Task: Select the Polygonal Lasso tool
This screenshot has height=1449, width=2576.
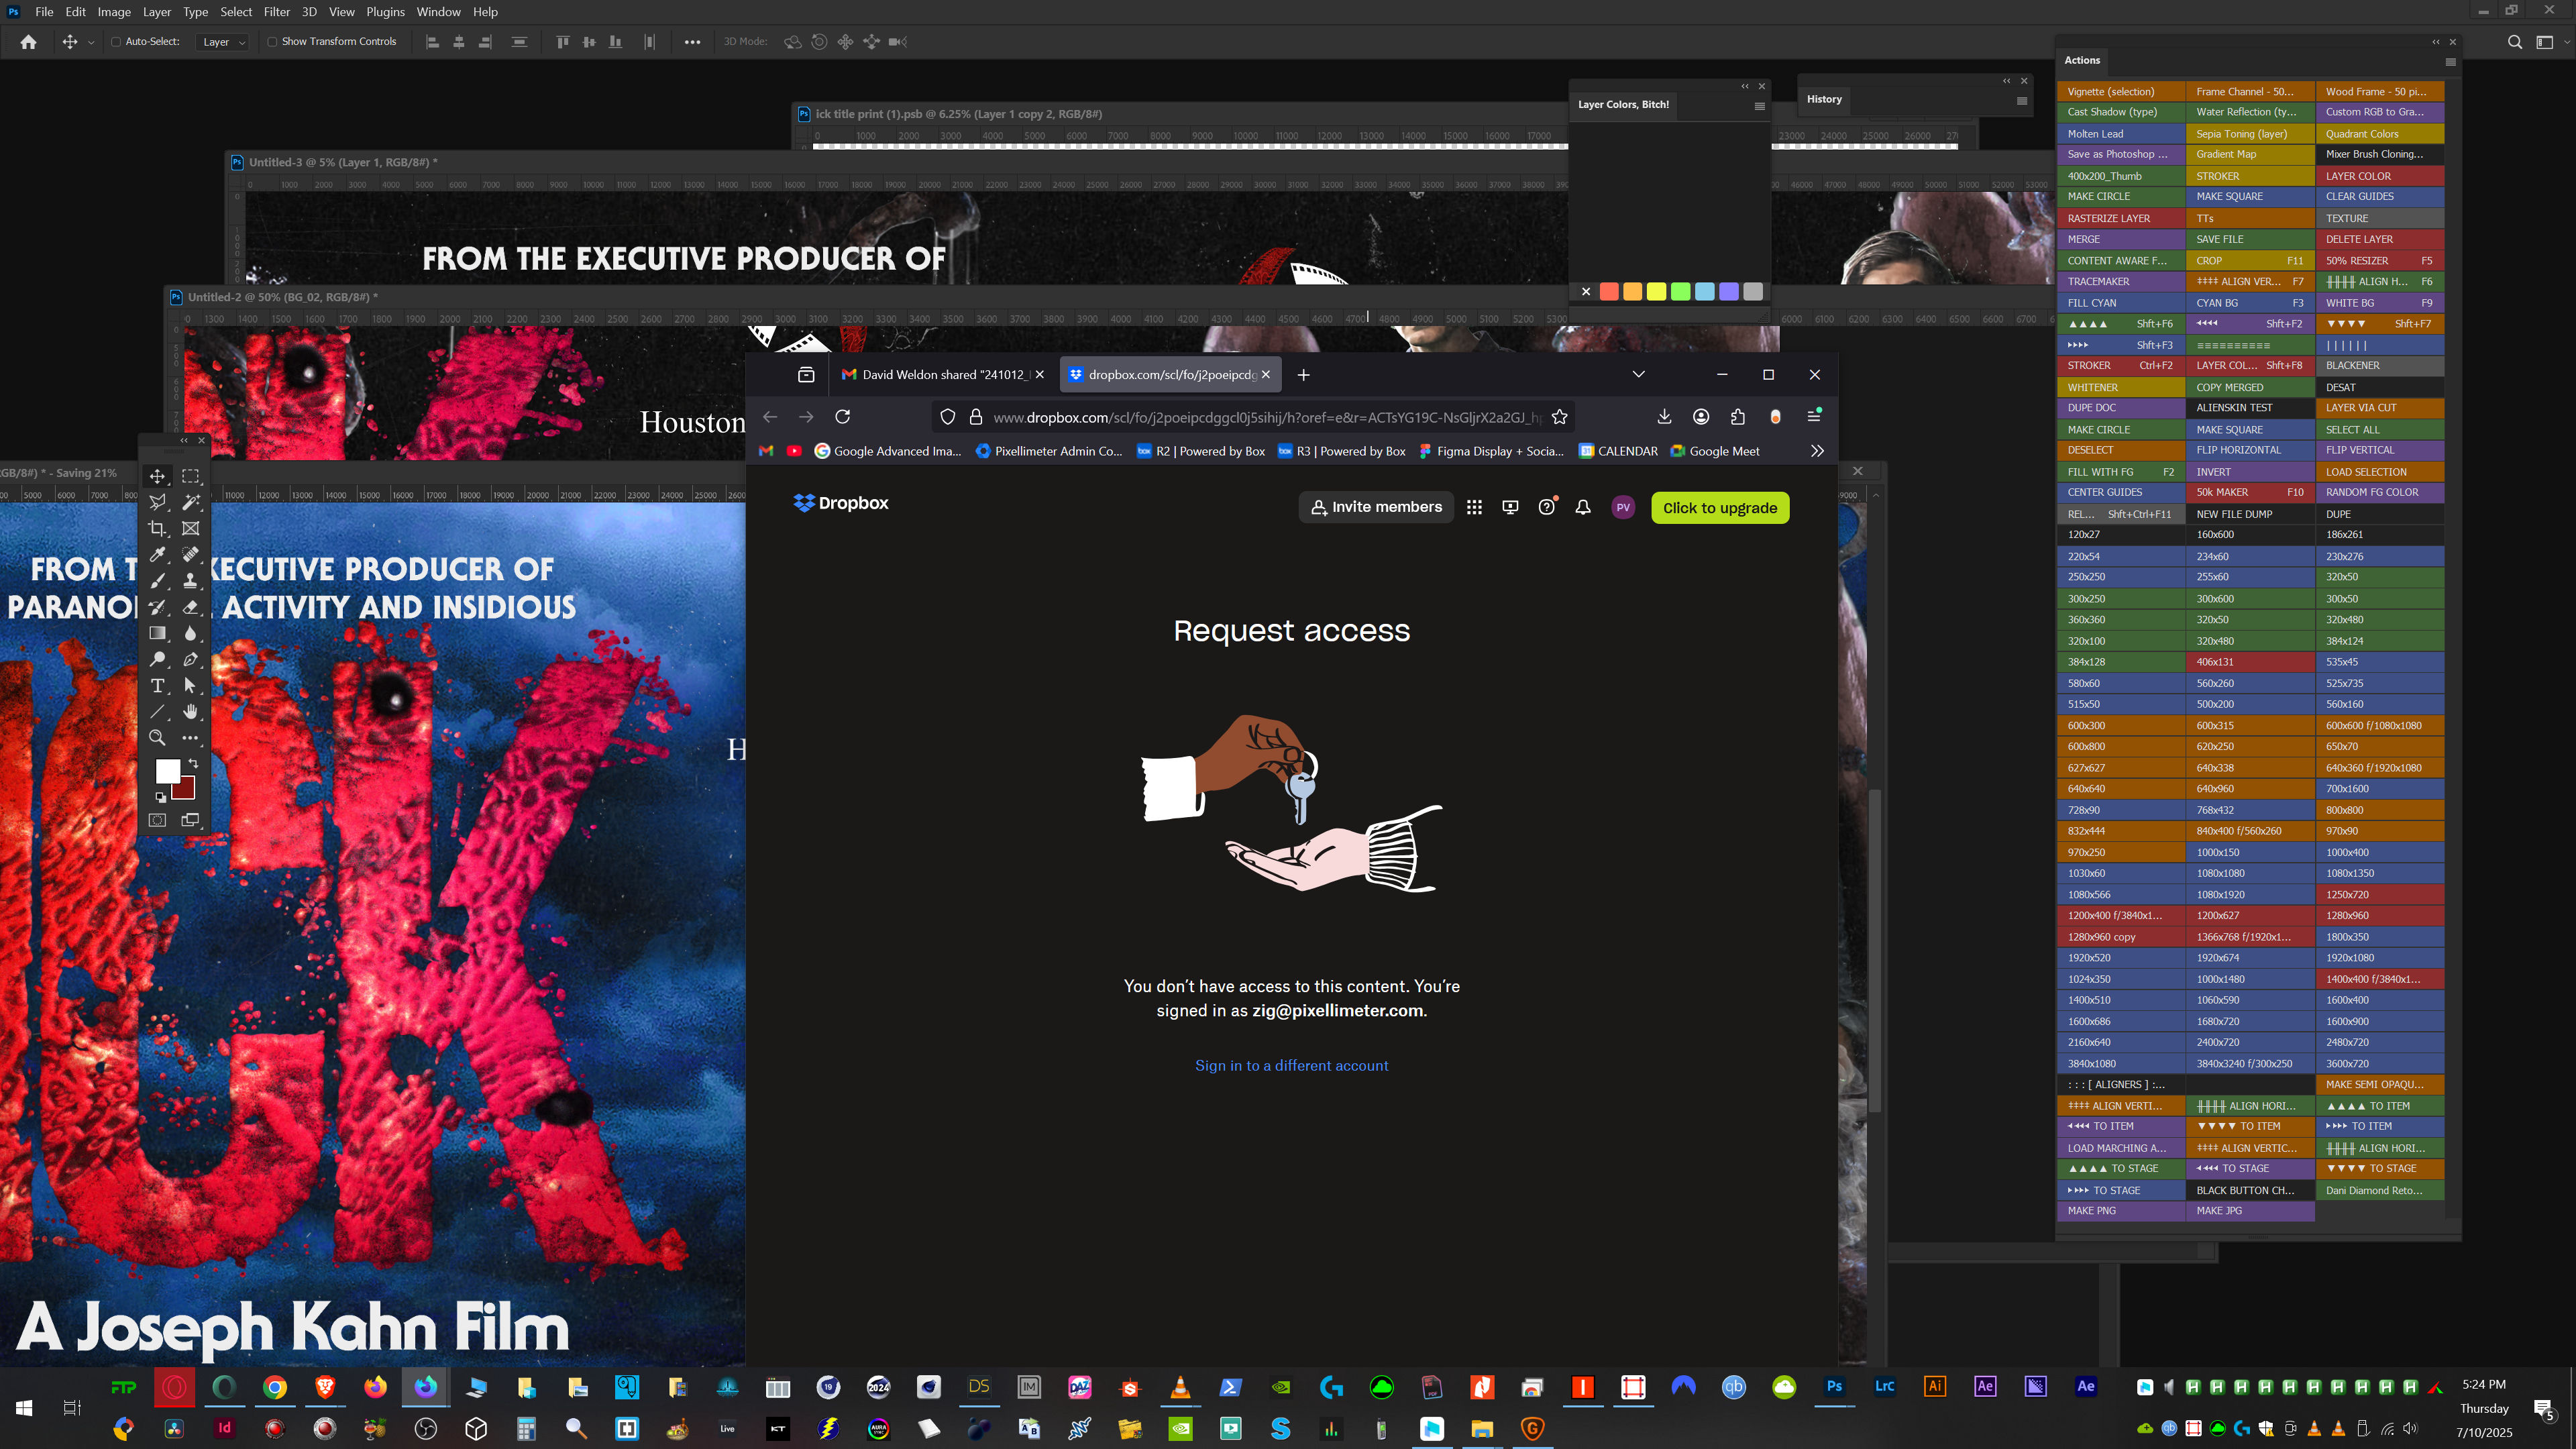Action: pos(157,502)
